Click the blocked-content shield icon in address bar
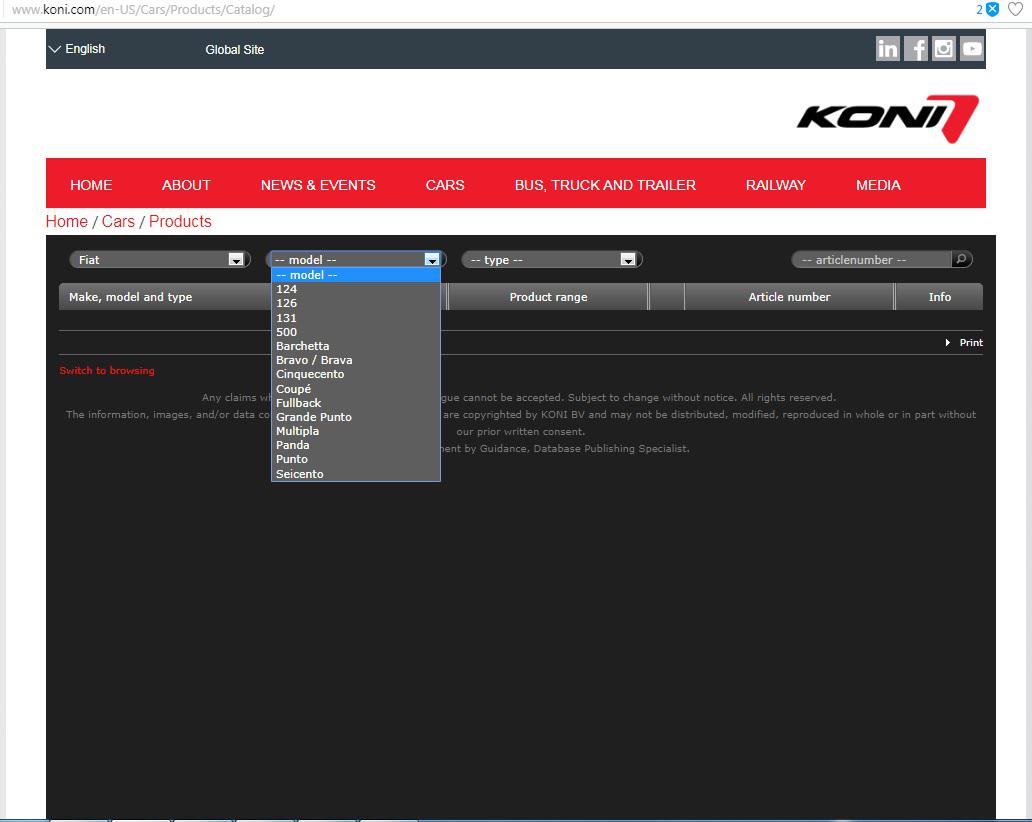This screenshot has width=1032, height=822. coord(993,9)
